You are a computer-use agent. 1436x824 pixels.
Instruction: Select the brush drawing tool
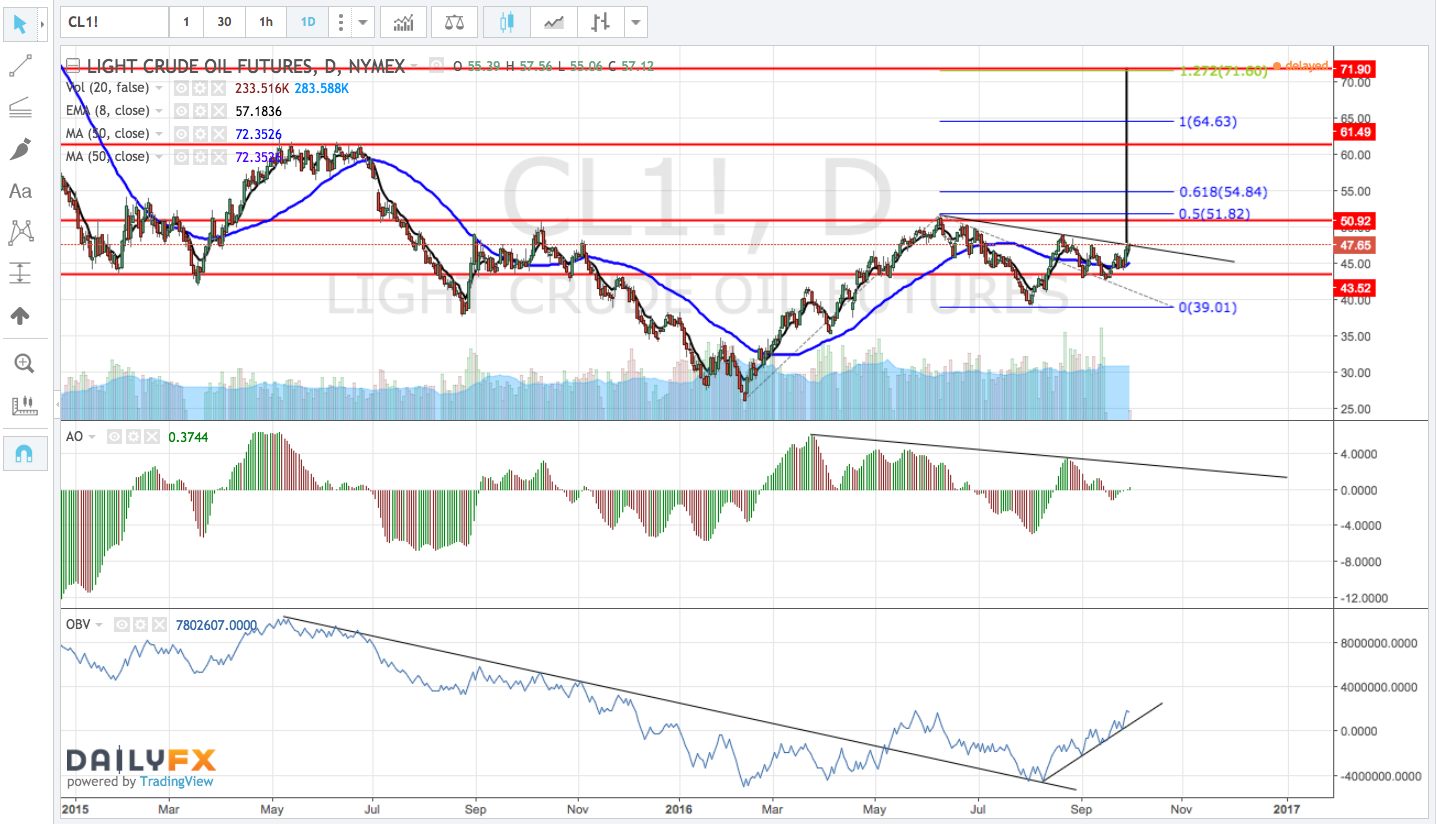23,149
